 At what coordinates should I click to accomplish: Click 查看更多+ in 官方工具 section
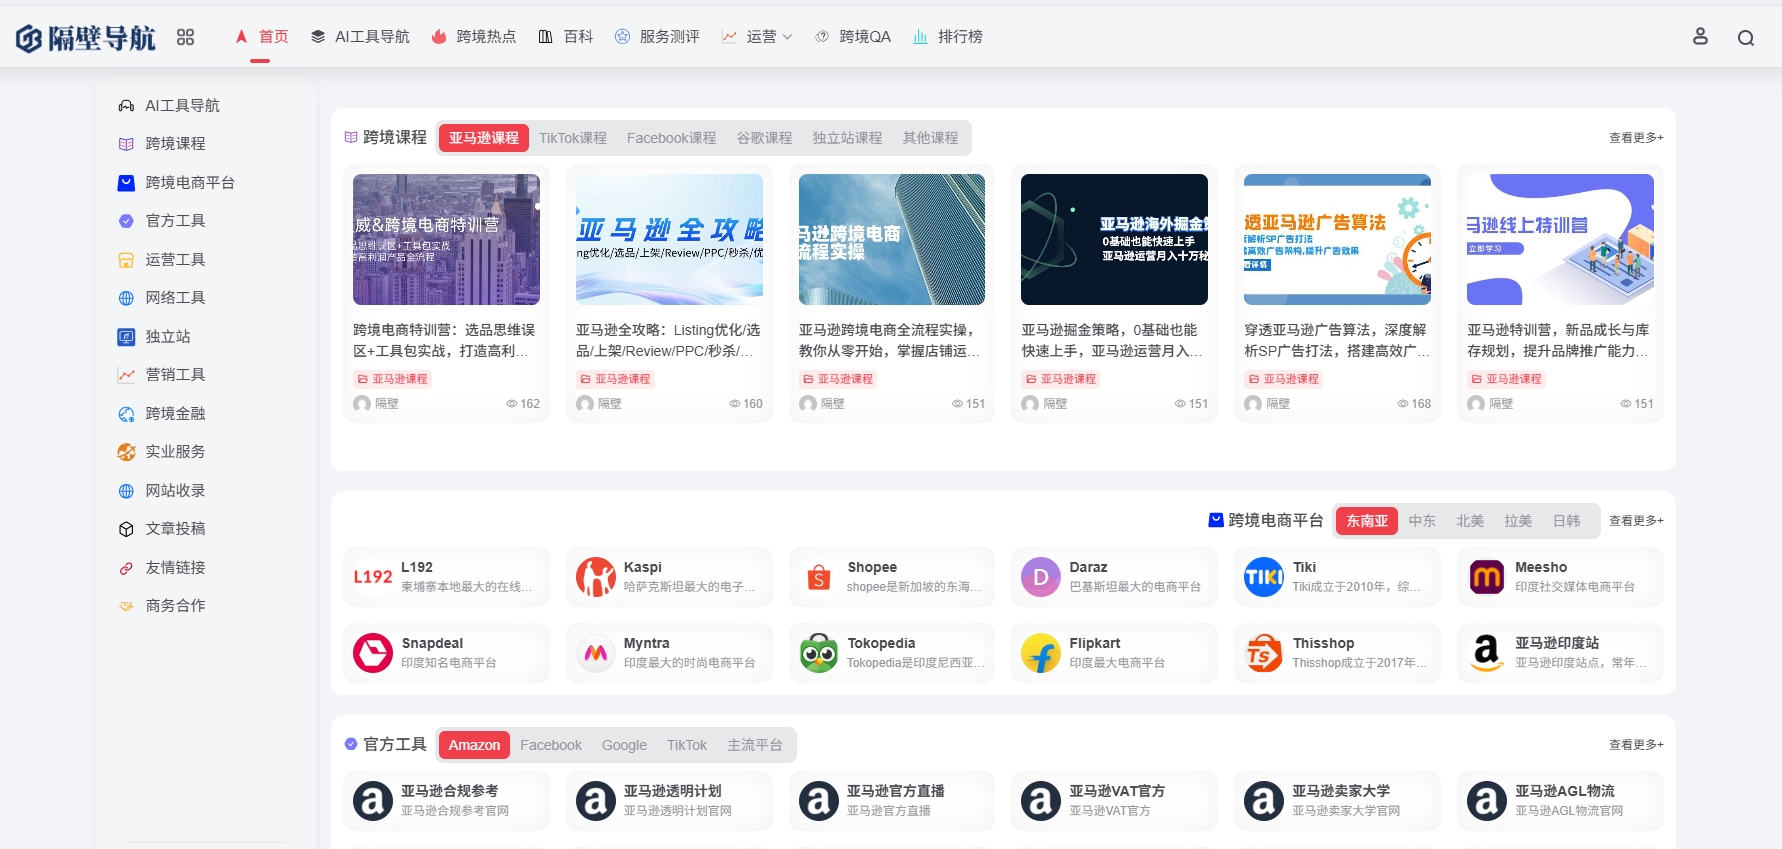(1636, 745)
